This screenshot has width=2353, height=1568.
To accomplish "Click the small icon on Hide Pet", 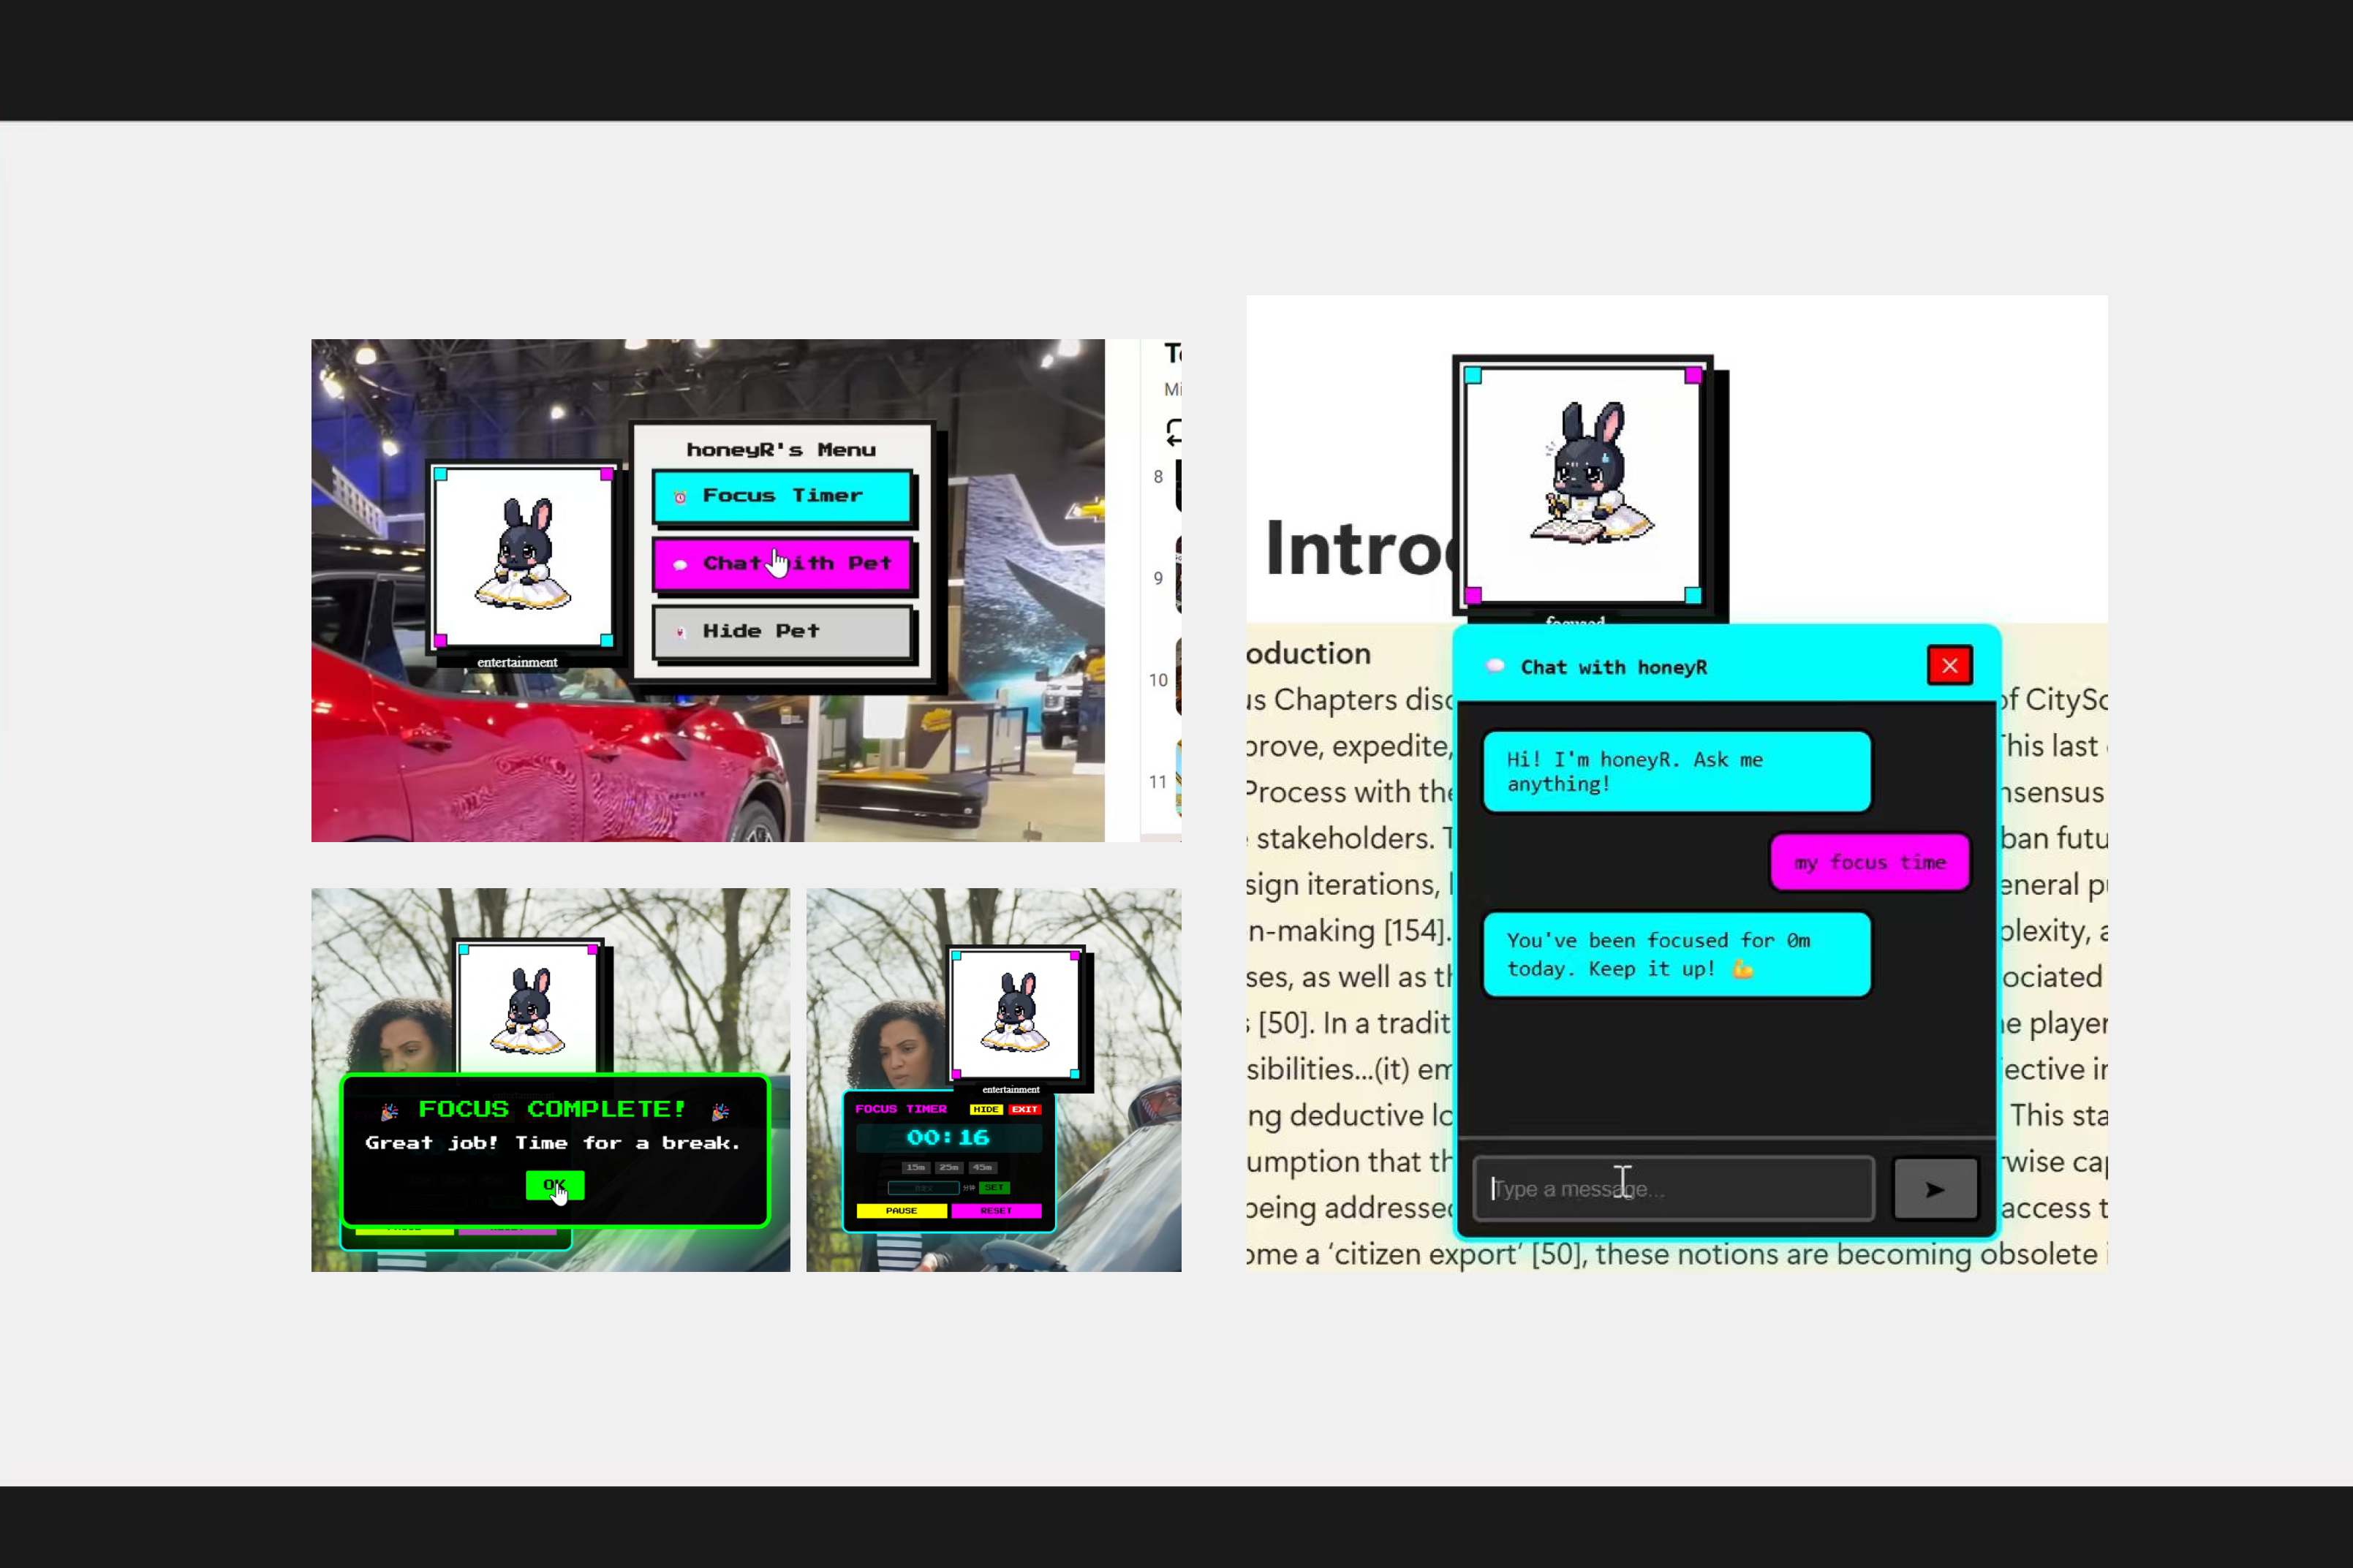I will click(x=680, y=632).
